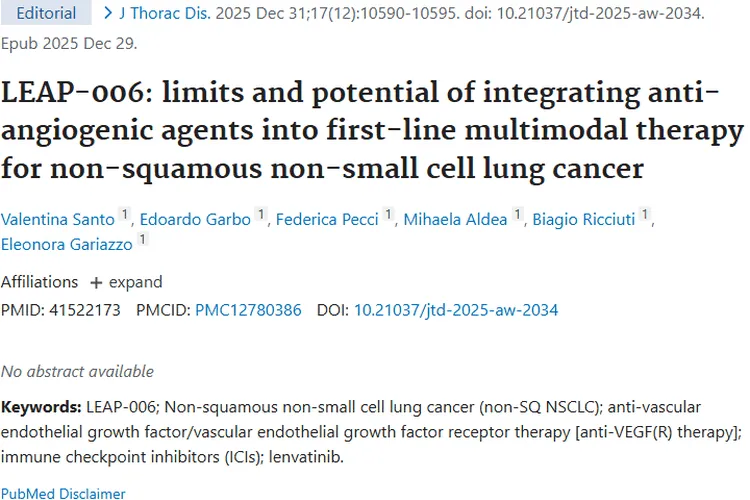The width and height of the screenshot is (750, 500).
Task: Click the chevron icon before J Thorac Dis
Action: point(108,14)
